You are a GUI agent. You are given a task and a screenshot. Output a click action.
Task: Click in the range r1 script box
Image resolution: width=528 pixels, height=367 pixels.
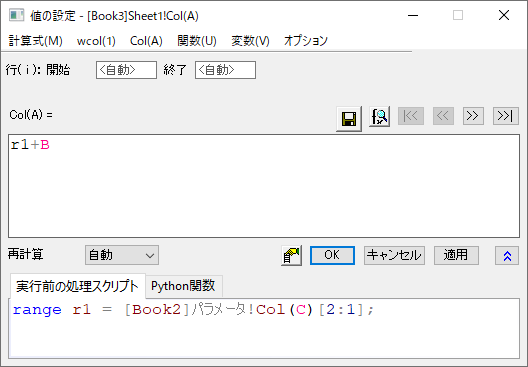265,328
